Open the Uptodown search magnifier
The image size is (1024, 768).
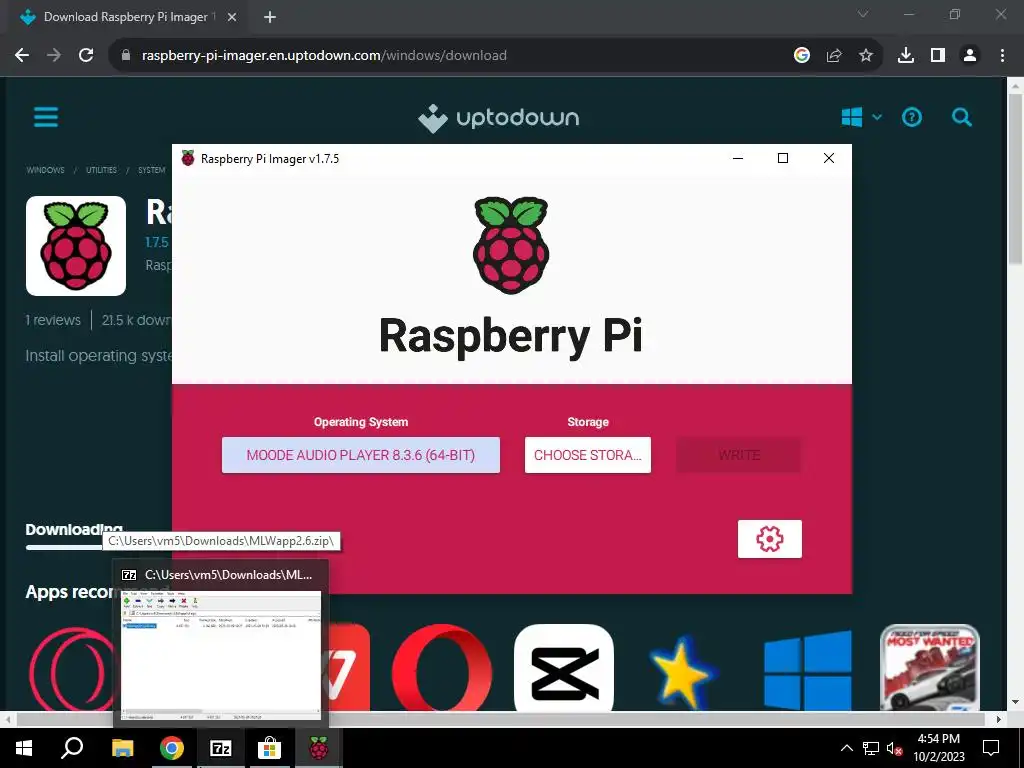(x=961, y=118)
